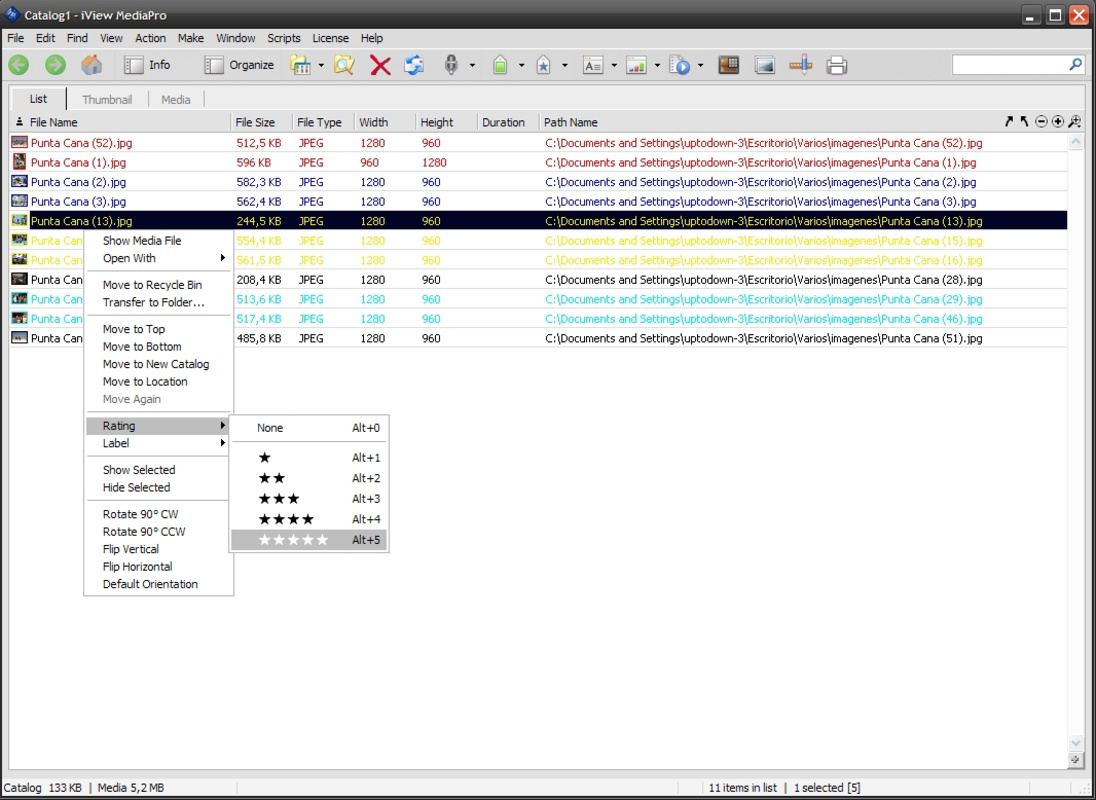Click the red X delete icon

point(380,66)
